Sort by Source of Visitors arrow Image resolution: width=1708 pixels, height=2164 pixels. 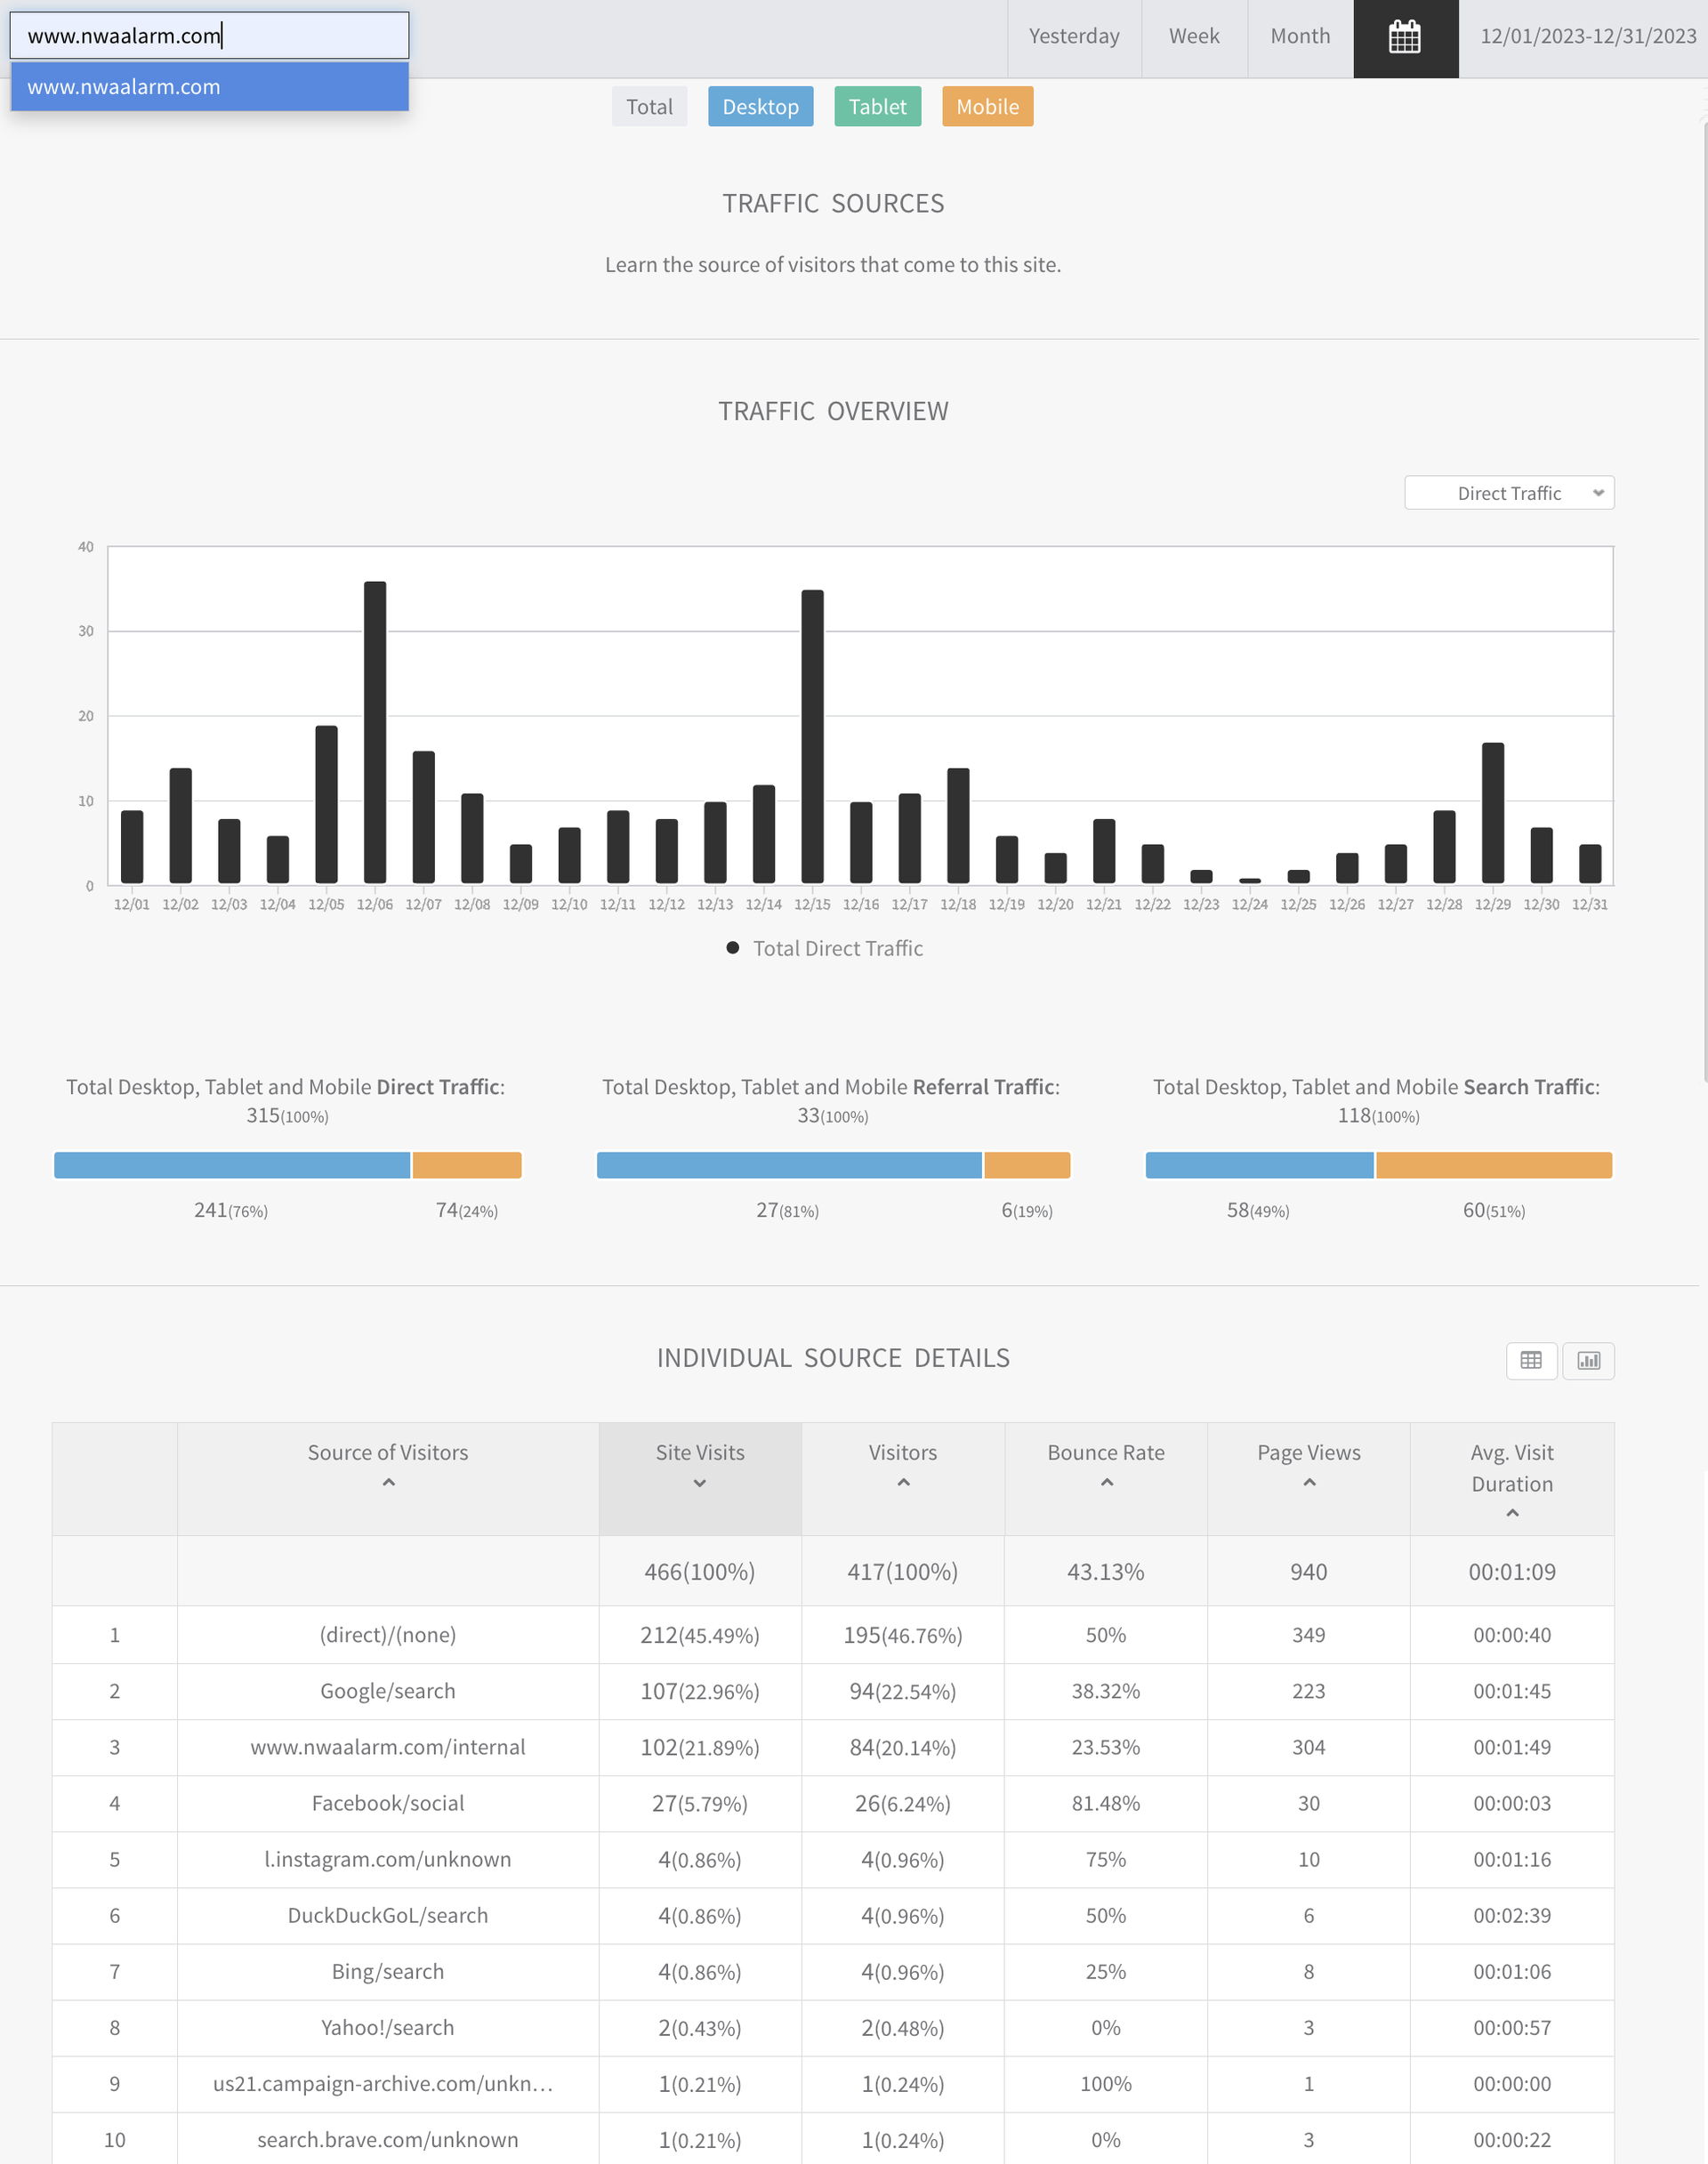click(x=388, y=1483)
